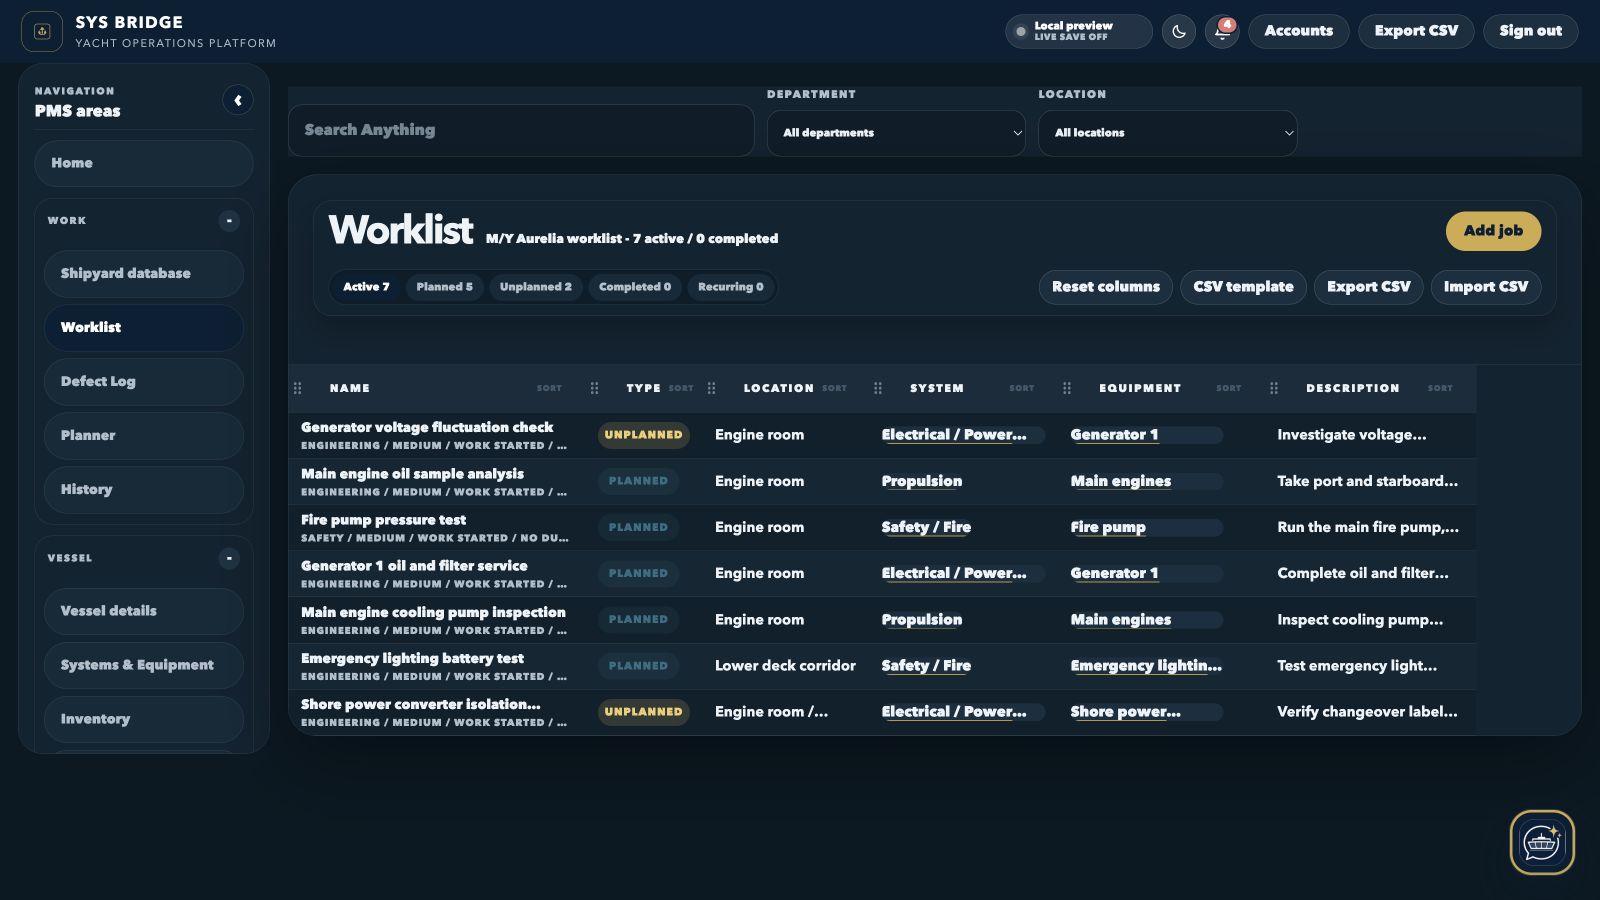Sort the table by Type column
This screenshot has height=900, width=1600.
[681, 388]
